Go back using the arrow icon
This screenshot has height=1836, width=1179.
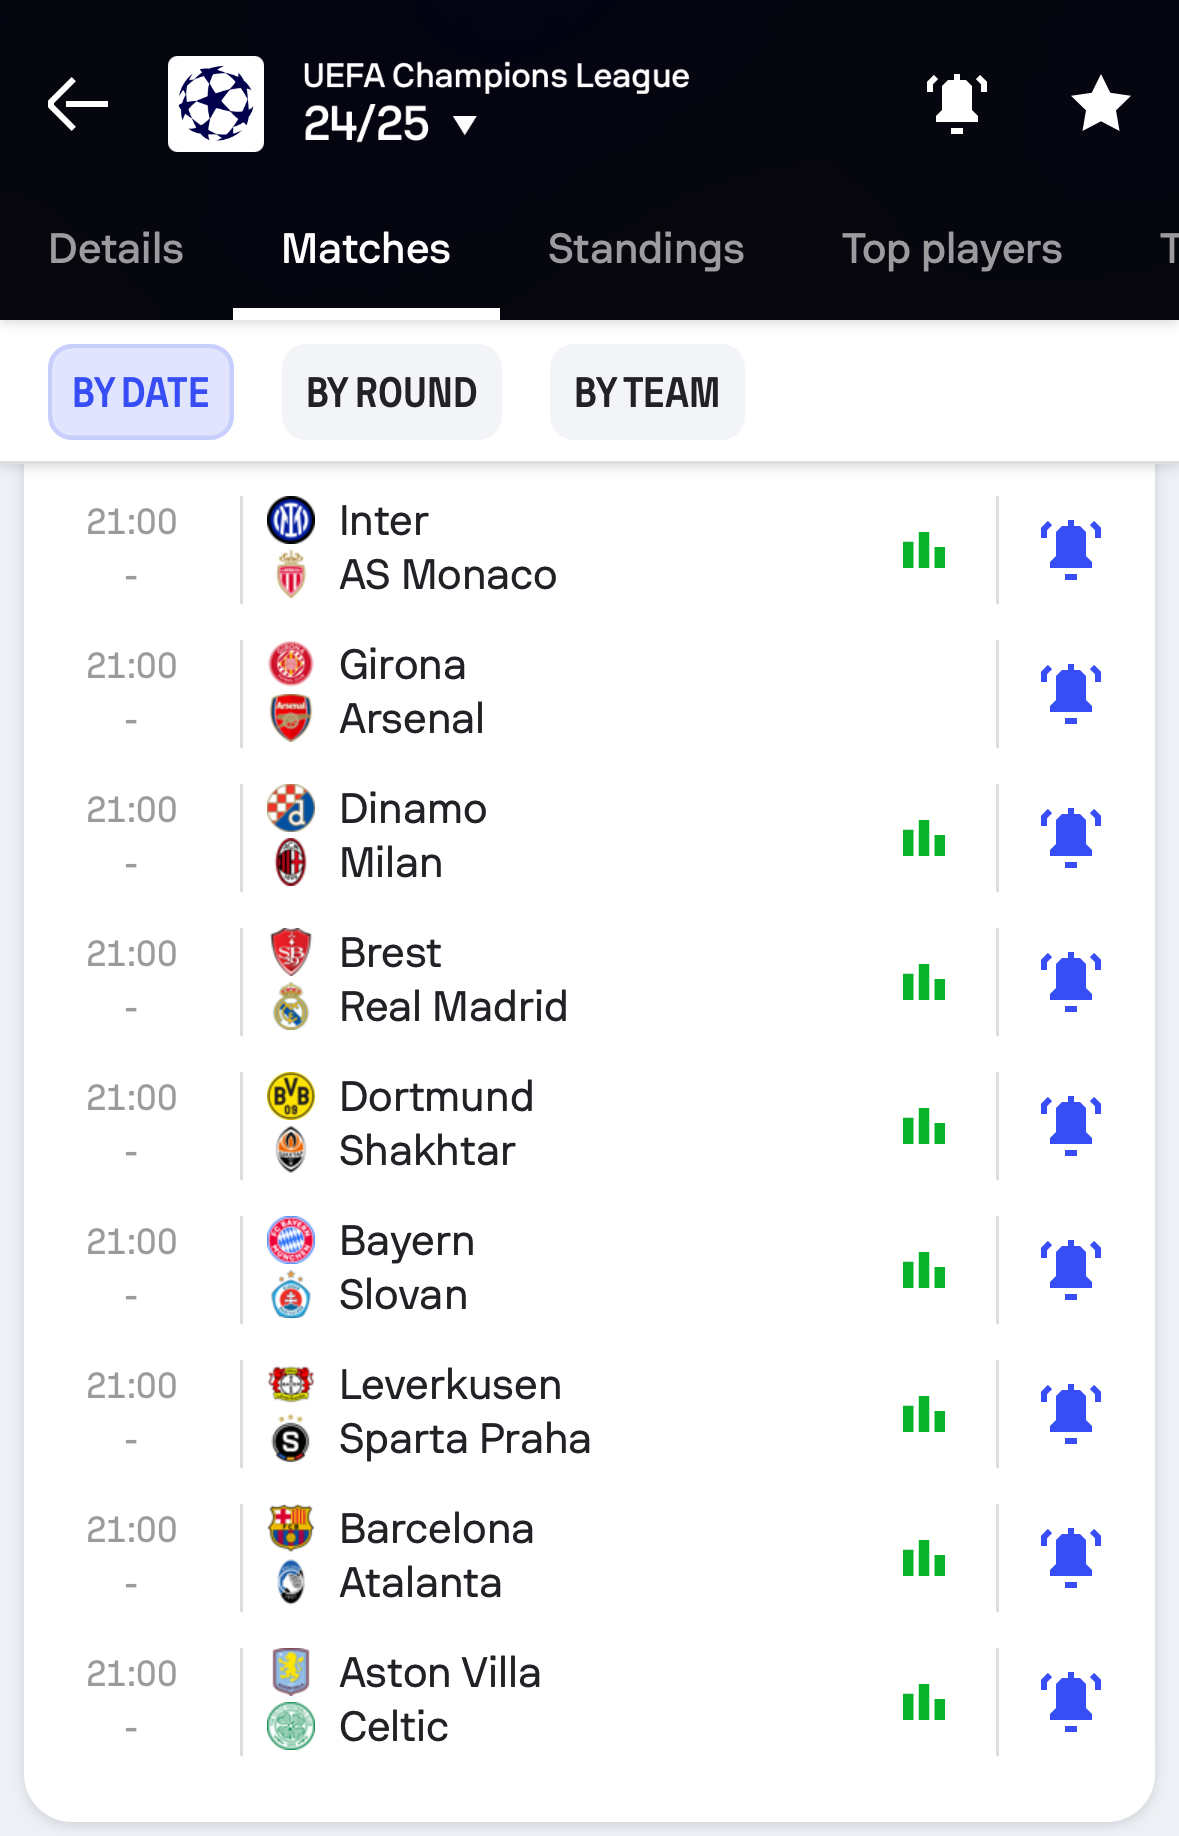78,104
